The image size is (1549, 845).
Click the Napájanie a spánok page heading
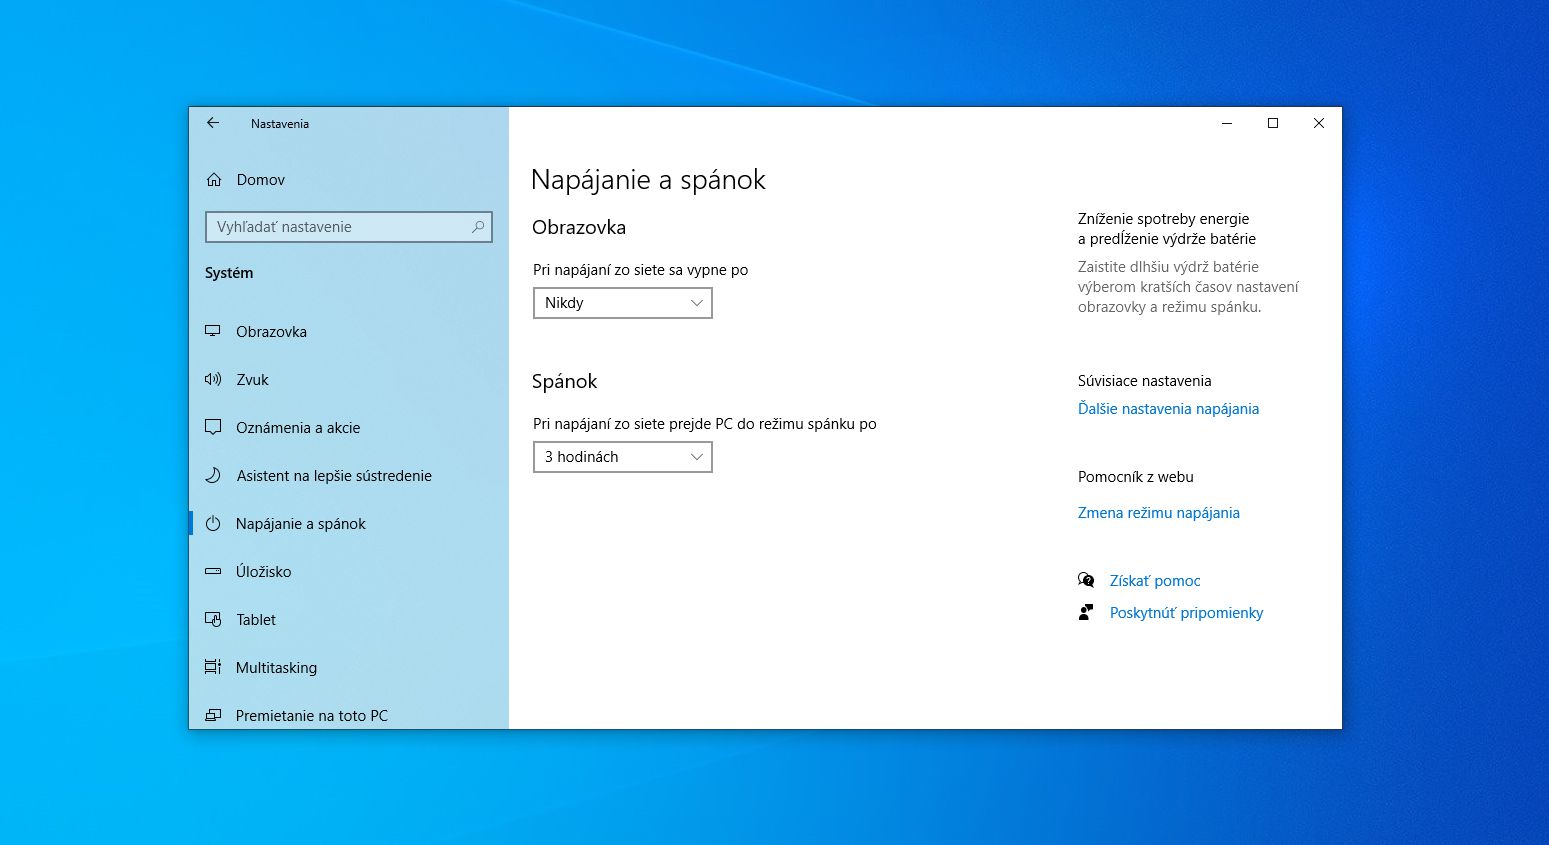pyautogui.click(x=648, y=180)
